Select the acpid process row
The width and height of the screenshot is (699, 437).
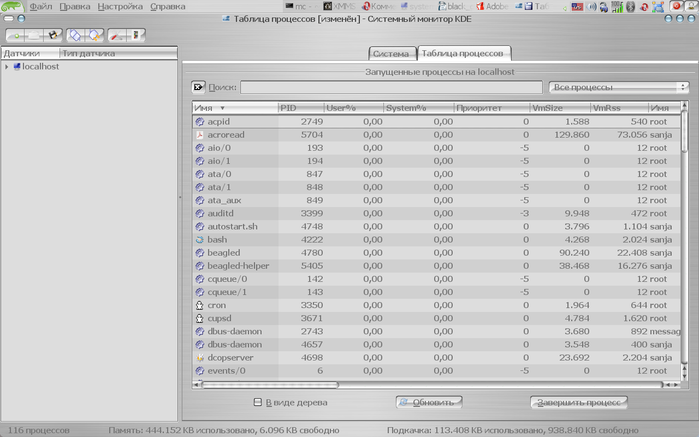click(x=437, y=122)
